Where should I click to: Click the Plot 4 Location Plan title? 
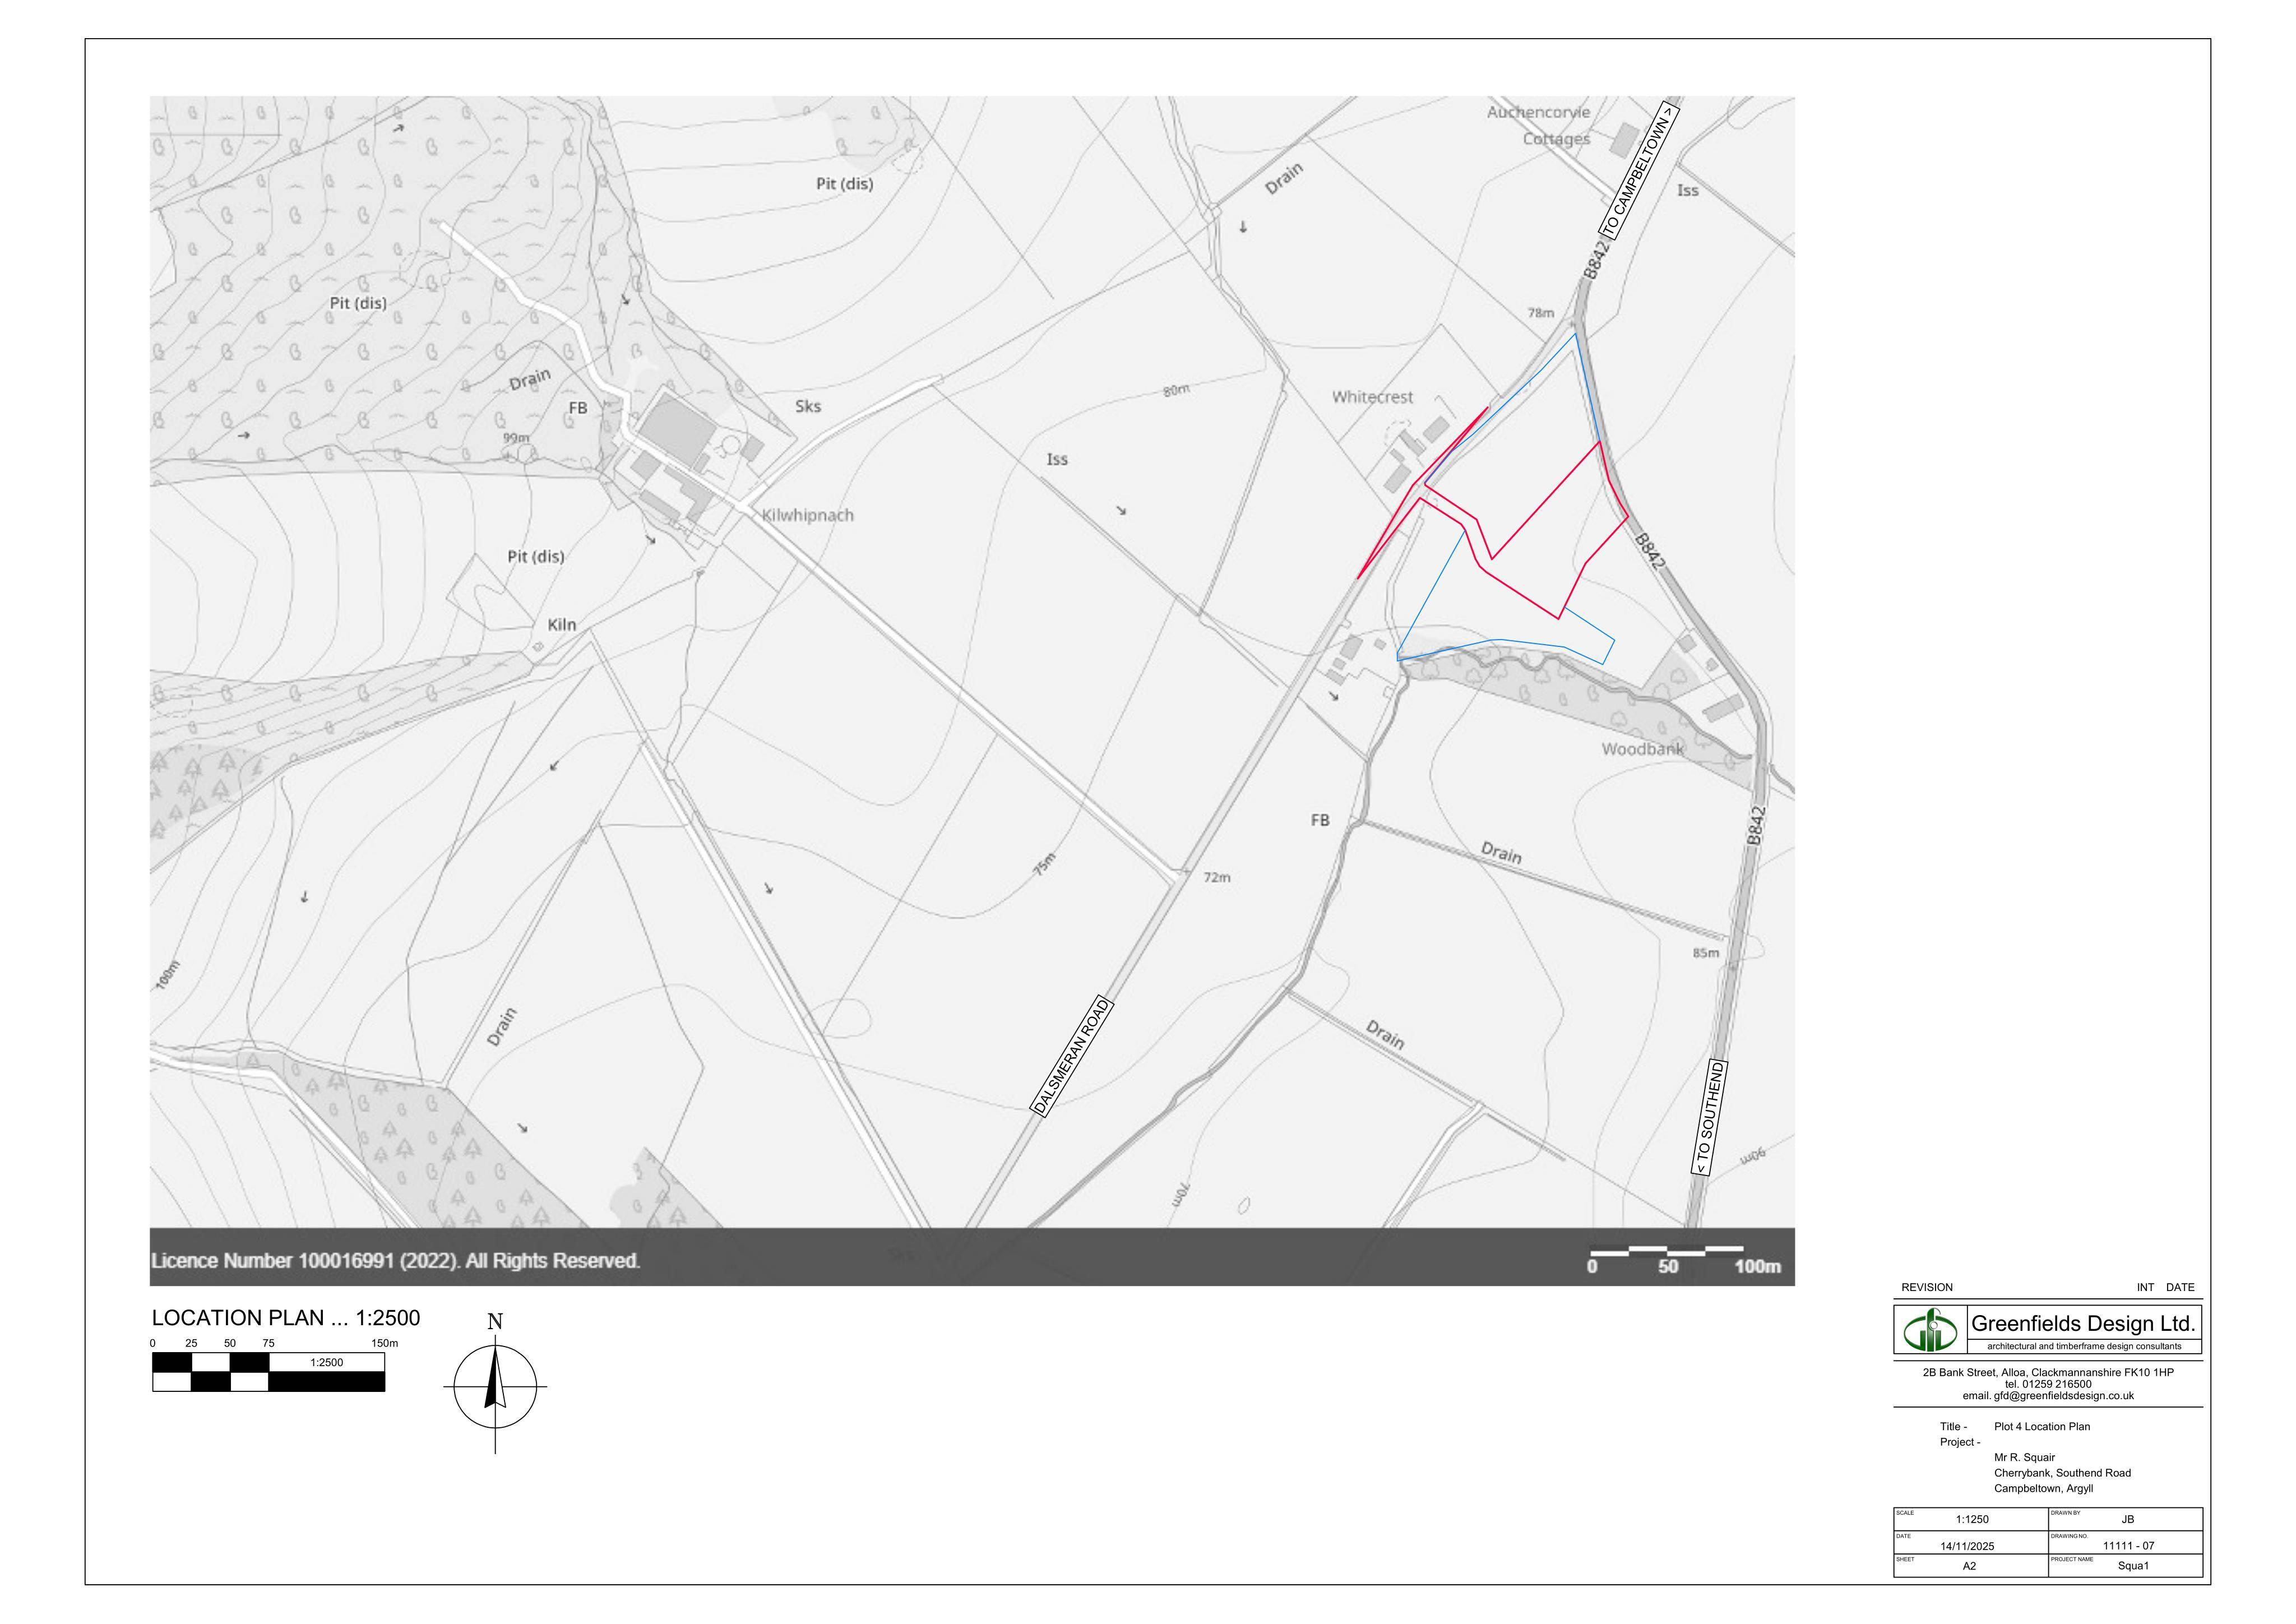pos(2042,1426)
